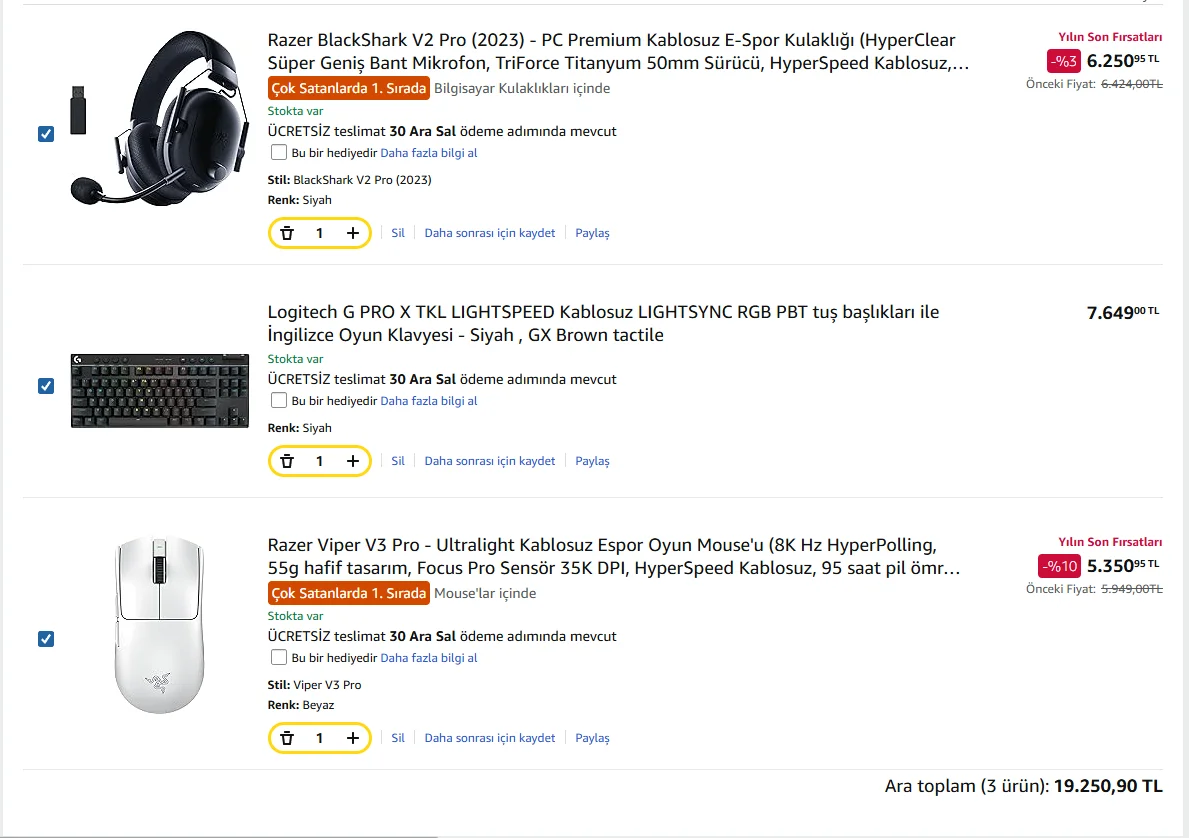Image resolution: width=1189 pixels, height=838 pixels.
Task: Open Razer Viper mouse product image
Action: [159, 625]
